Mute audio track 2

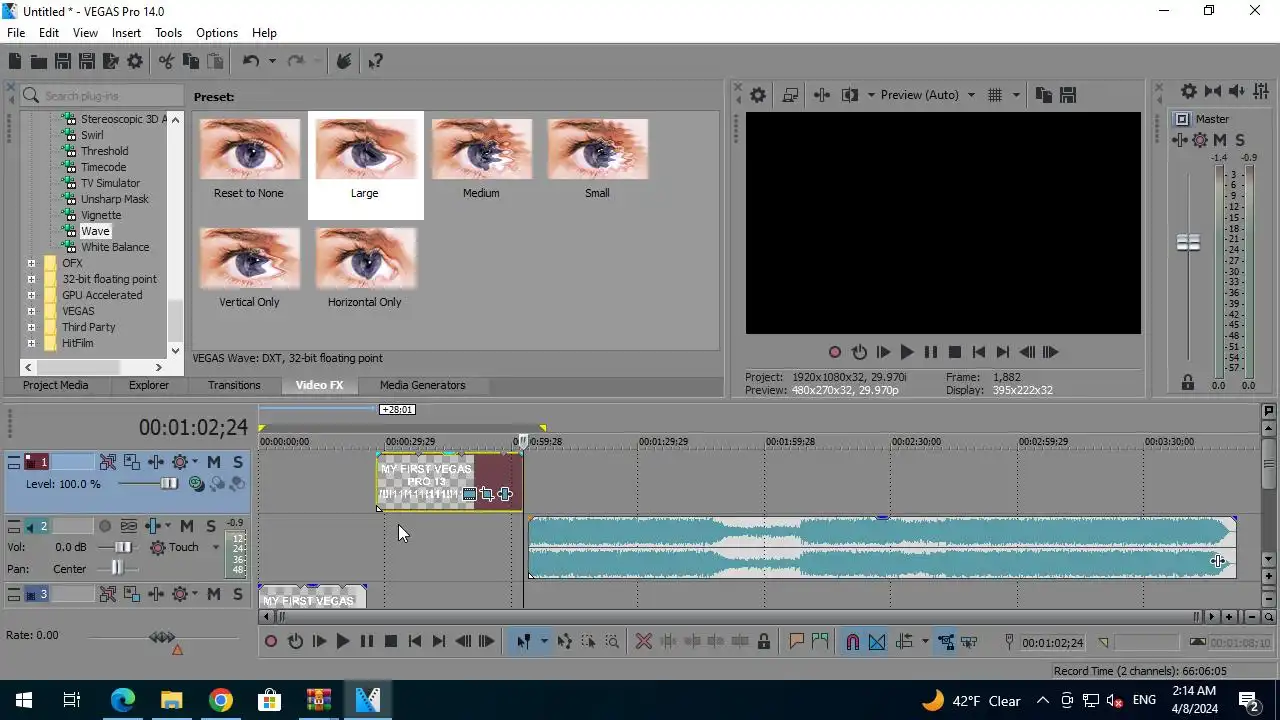(188, 526)
